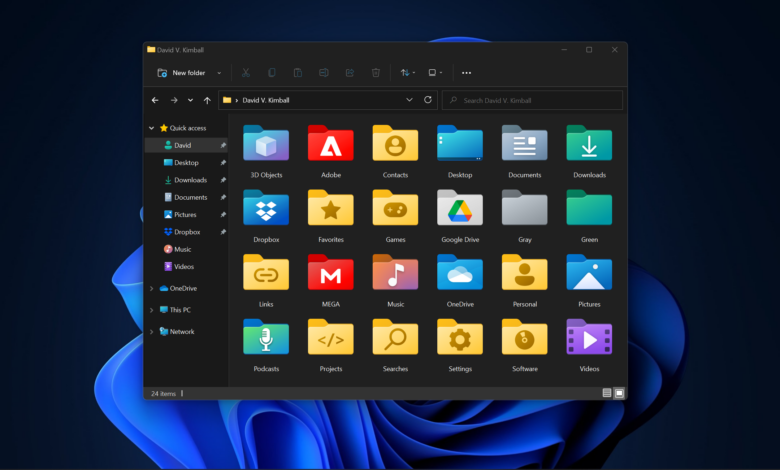Select Documents in the sidebar
The image size is (780, 470).
[186, 197]
